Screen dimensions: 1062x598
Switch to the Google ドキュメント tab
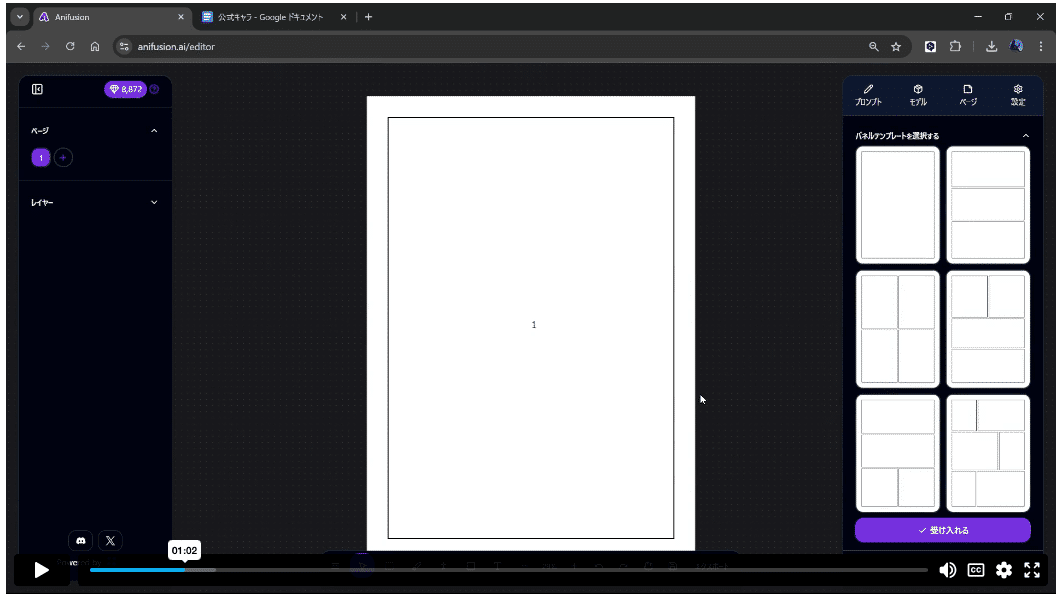pos(274,17)
